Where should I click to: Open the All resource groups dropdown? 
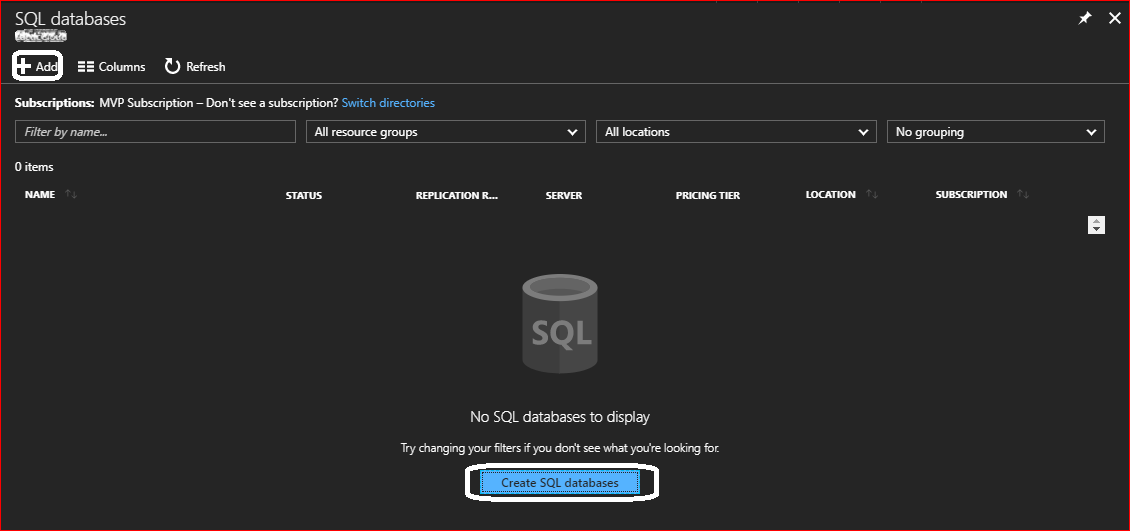(x=445, y=132)
